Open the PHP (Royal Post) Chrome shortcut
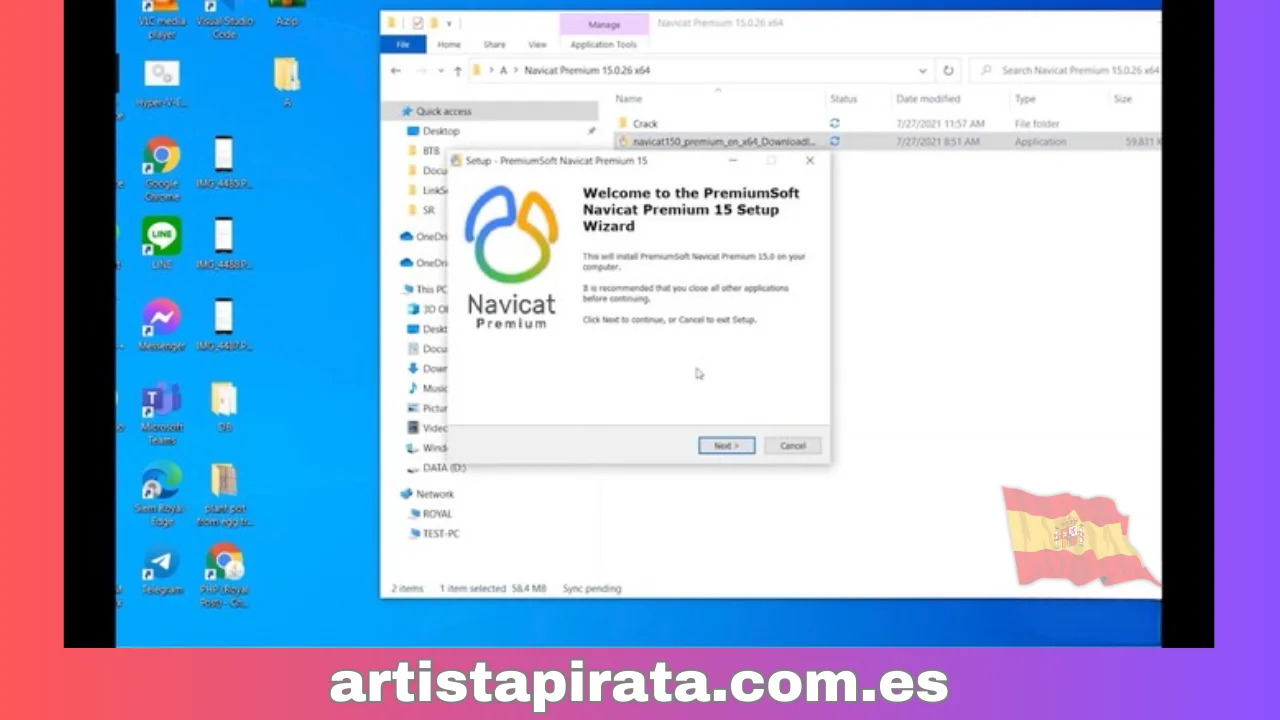1280x720 pixels. (x=224, y=576)
